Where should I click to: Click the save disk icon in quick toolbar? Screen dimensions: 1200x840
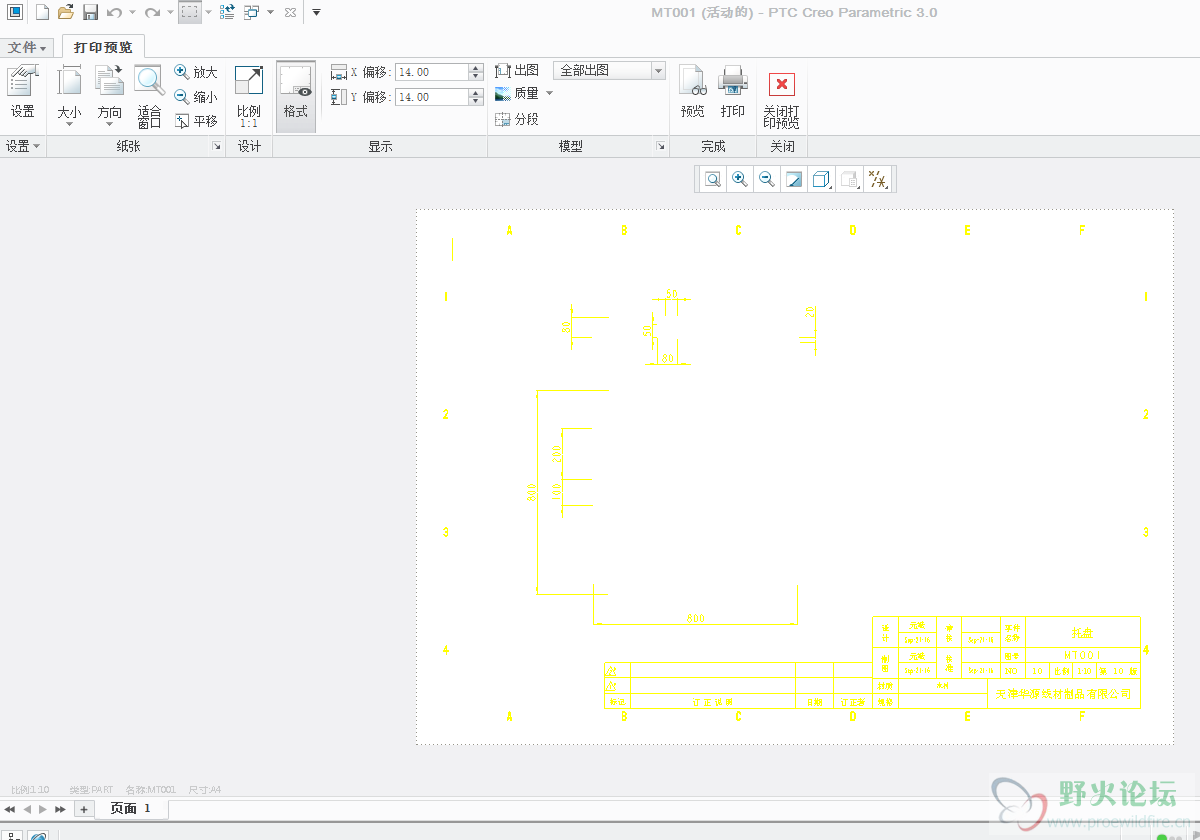pyautogui.click(x=90, y=12)
